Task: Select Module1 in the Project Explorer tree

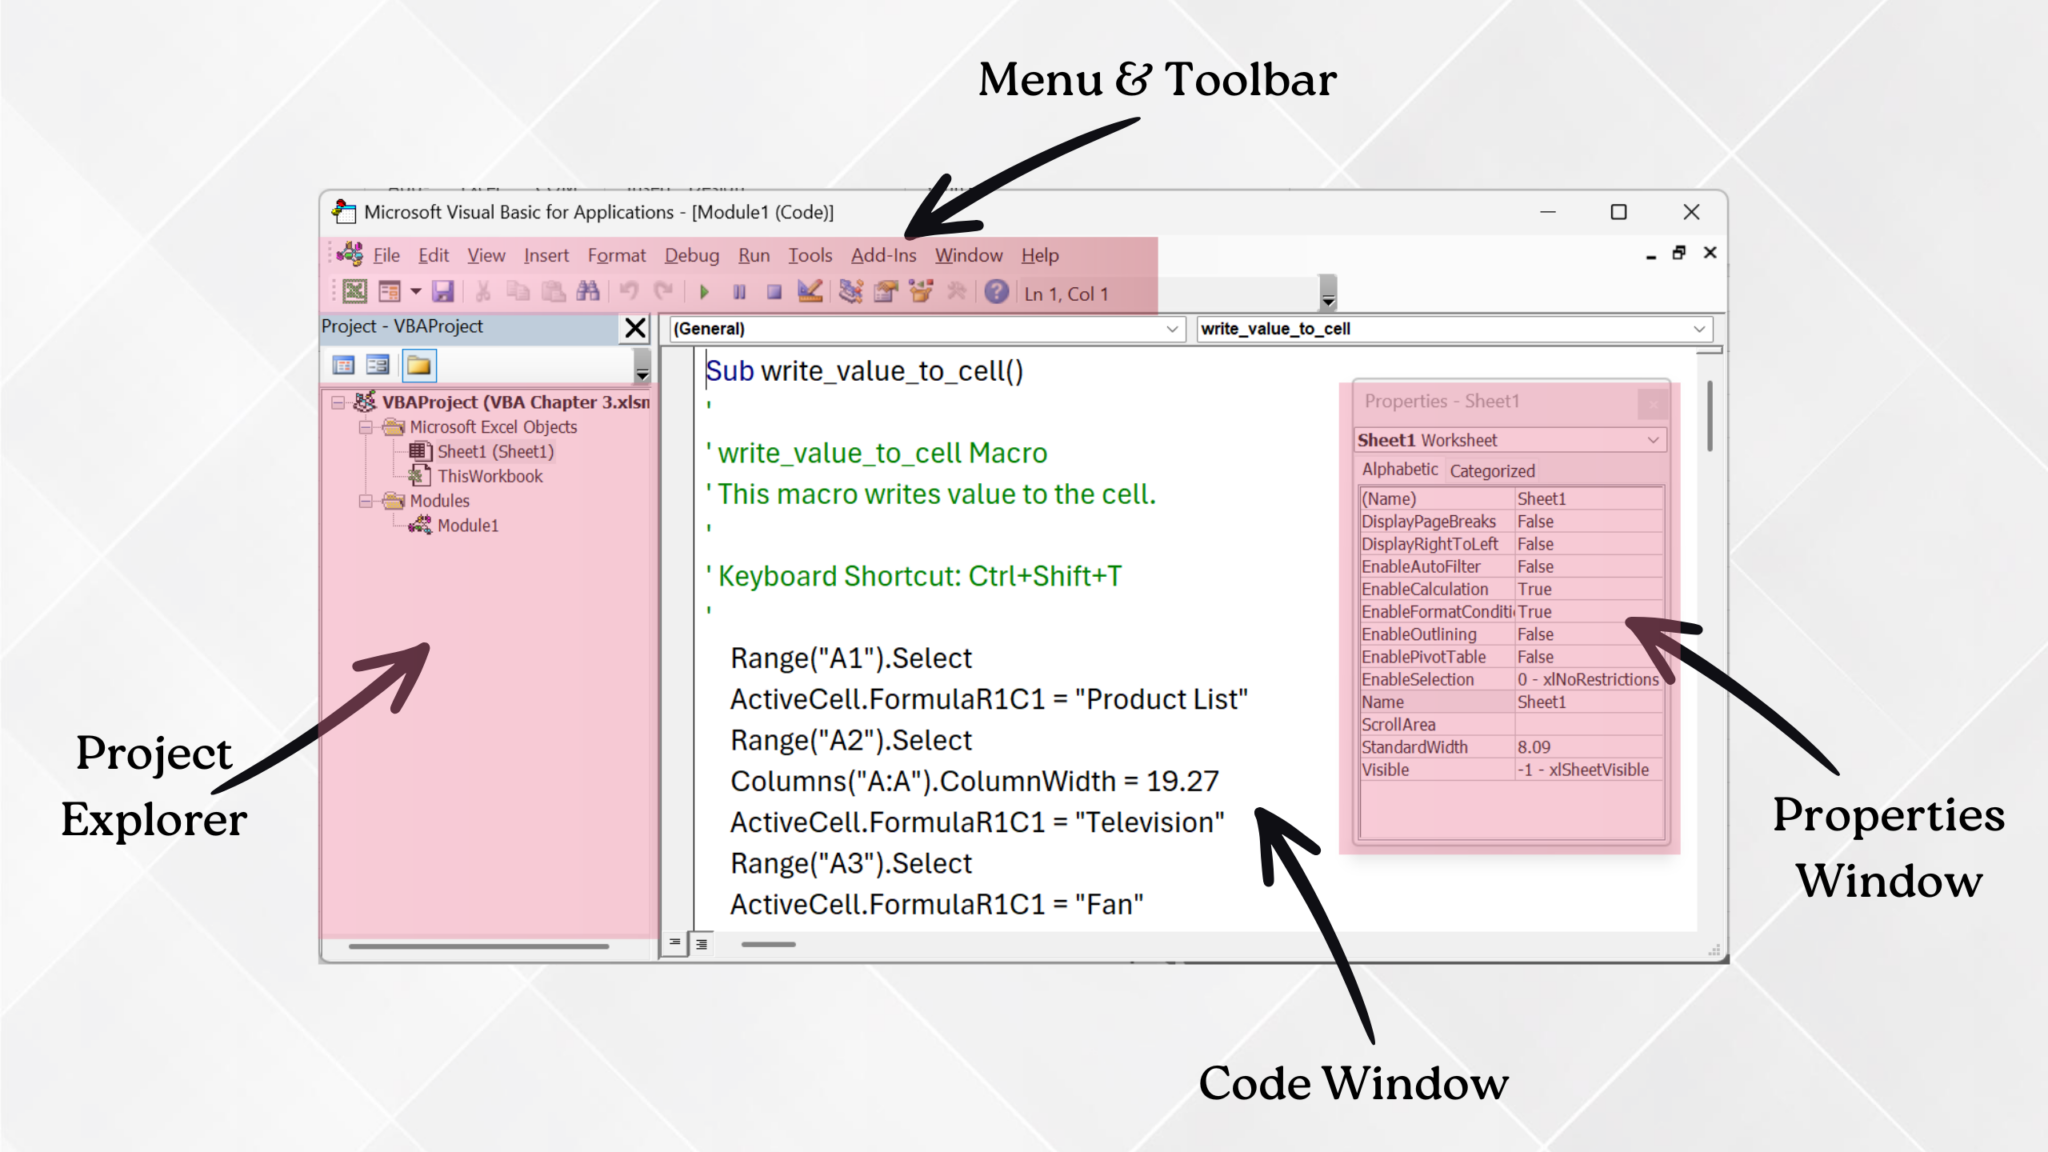Action: point(465,525)
